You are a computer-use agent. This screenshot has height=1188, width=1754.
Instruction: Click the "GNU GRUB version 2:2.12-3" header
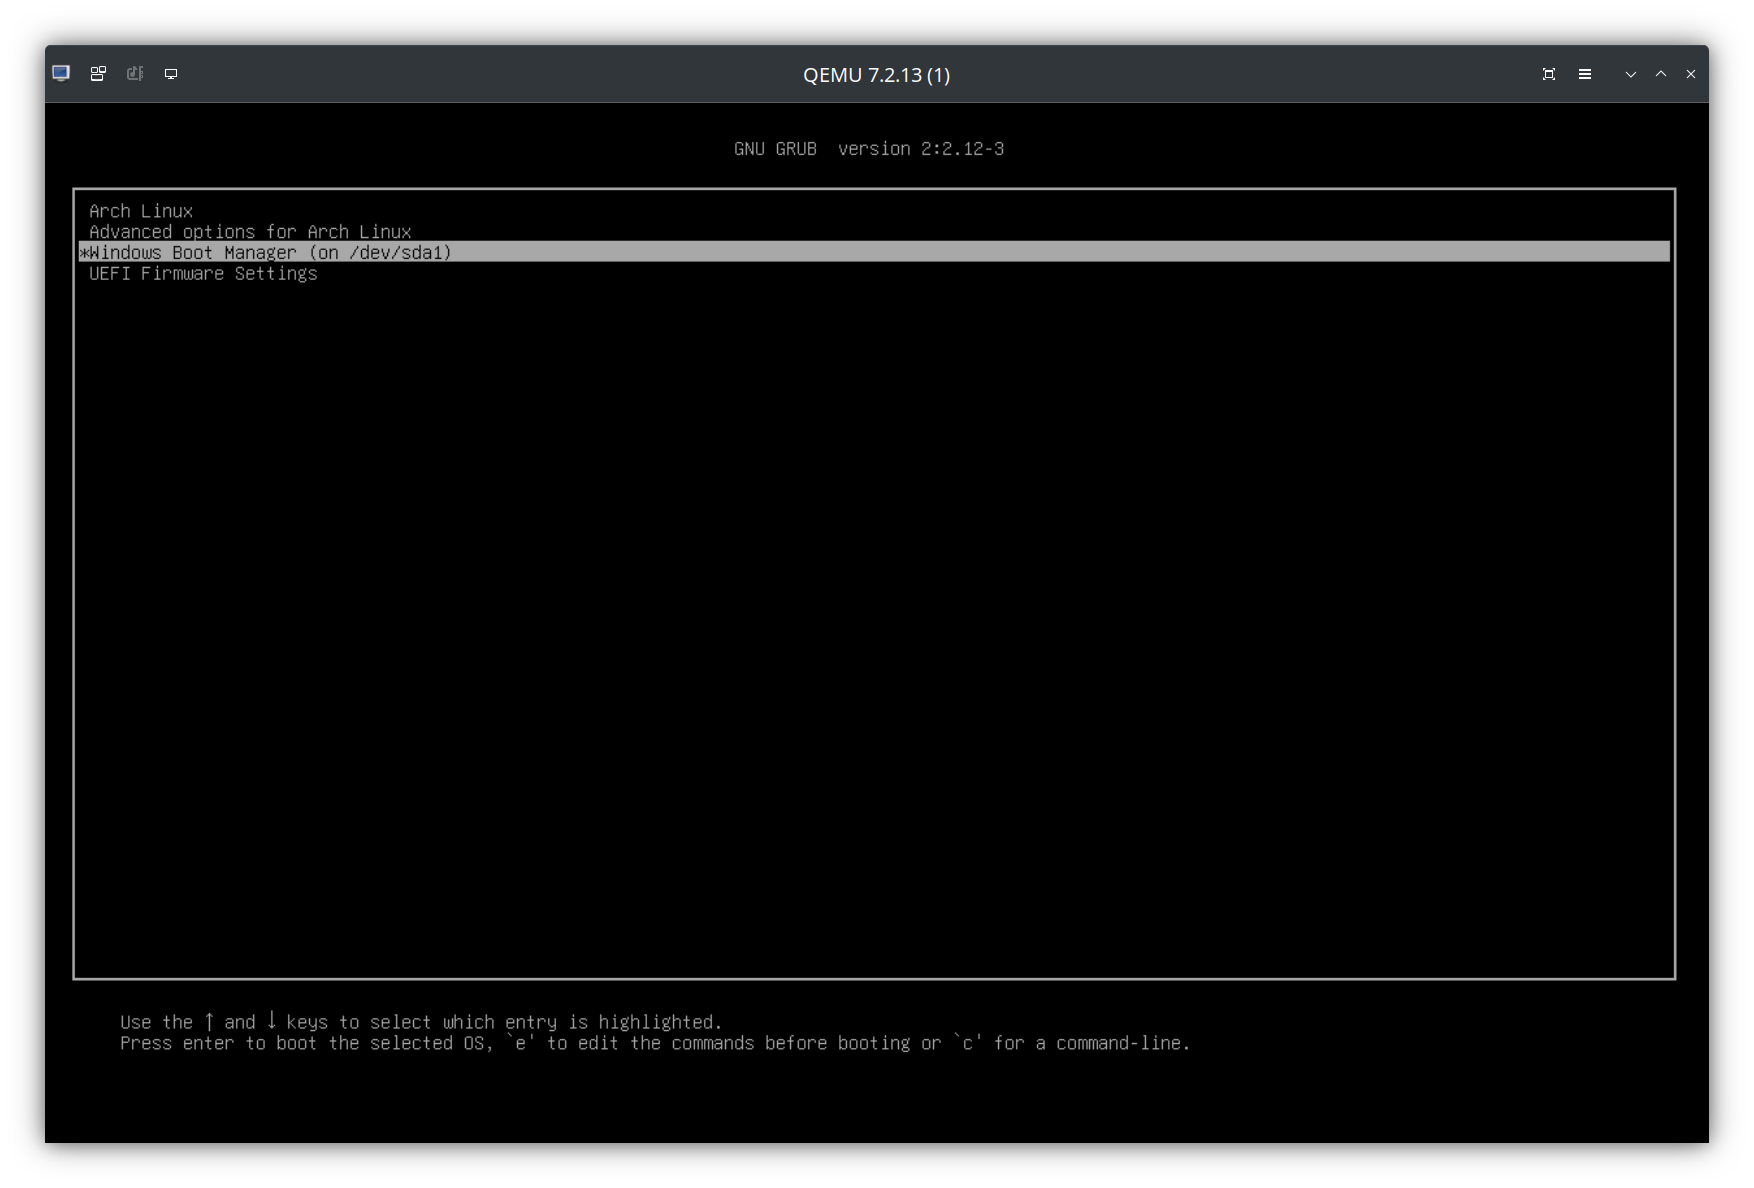click(869, 148)
